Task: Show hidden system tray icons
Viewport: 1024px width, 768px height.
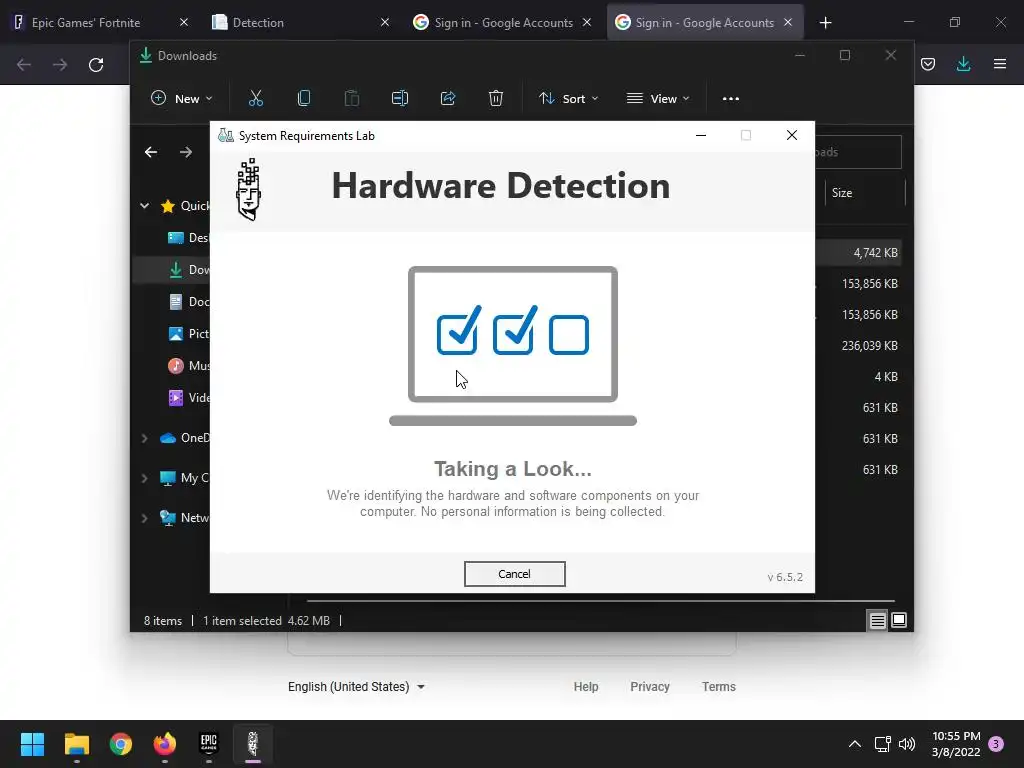Action: pos(854,744)
